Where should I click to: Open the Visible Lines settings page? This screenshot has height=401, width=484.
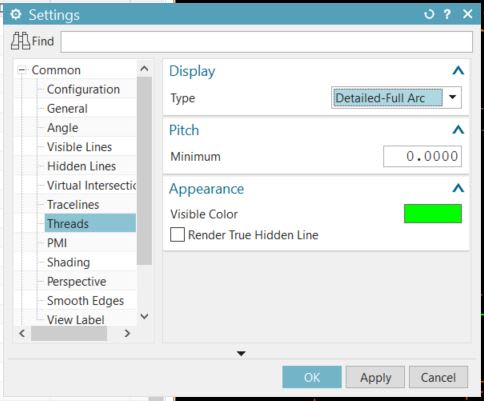coord(79,147)
